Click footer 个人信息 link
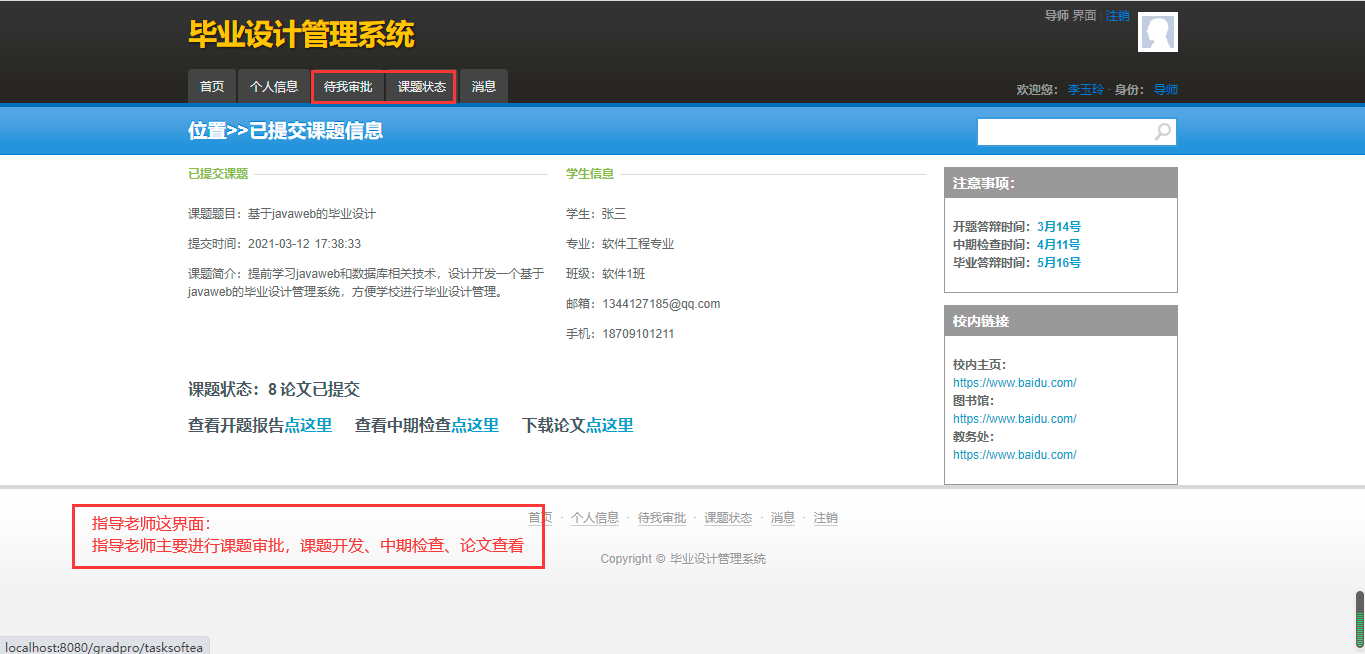This screenshot has height=654, width=1365. point(595,518)
